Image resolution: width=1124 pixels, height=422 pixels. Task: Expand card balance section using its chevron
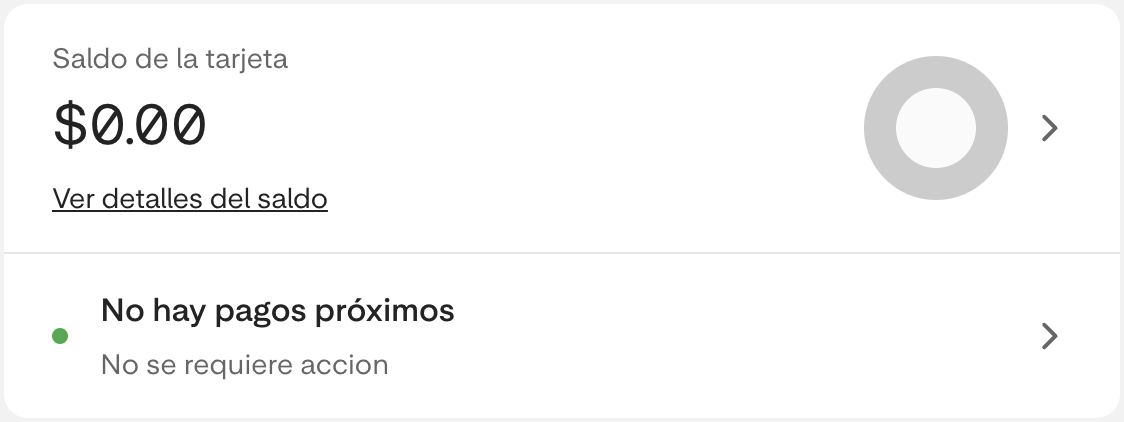click(x=1049, y=128)
